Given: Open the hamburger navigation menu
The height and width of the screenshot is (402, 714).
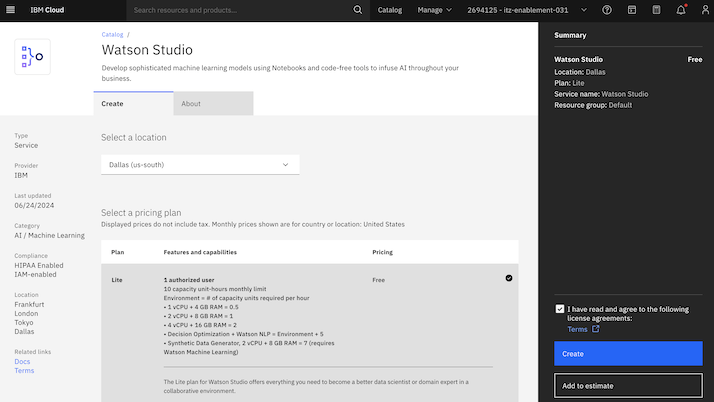Looking at the screenshot, I should click(10, 10).
